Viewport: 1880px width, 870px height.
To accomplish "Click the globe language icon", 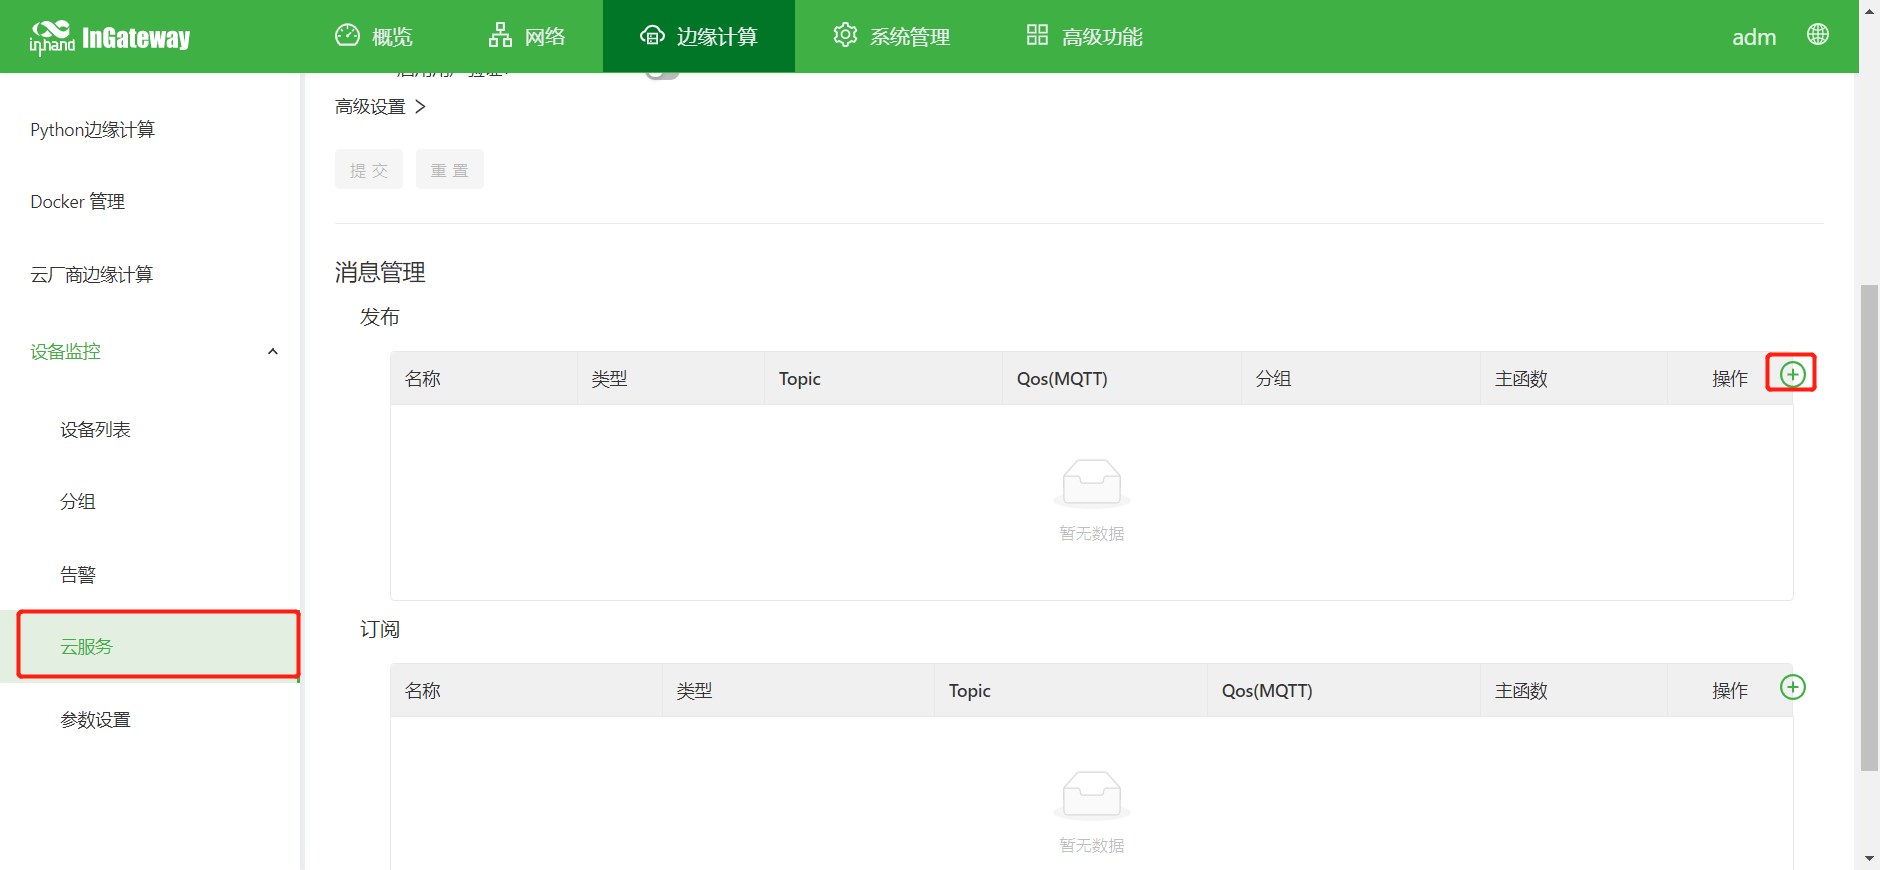I will tap(1817, 35).
